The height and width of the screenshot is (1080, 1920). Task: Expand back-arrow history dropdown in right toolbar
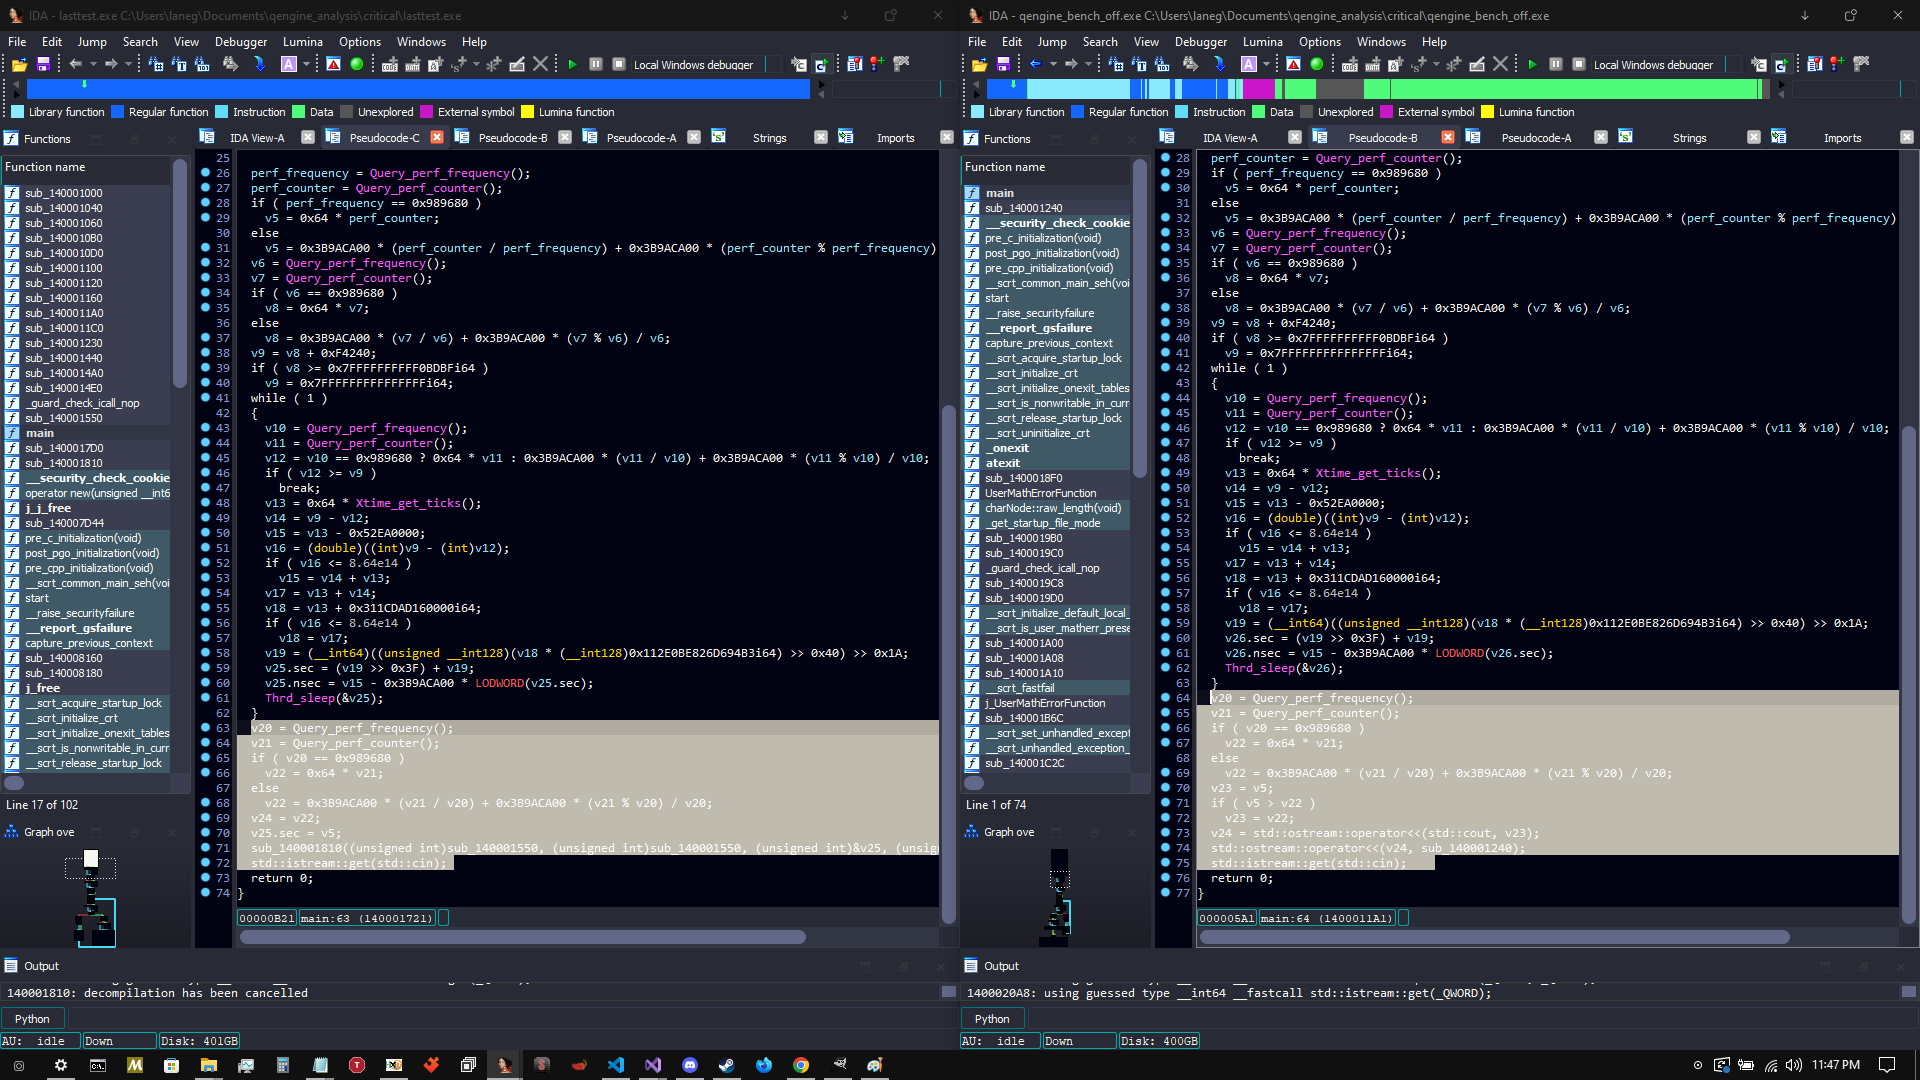coord(1053,65)
